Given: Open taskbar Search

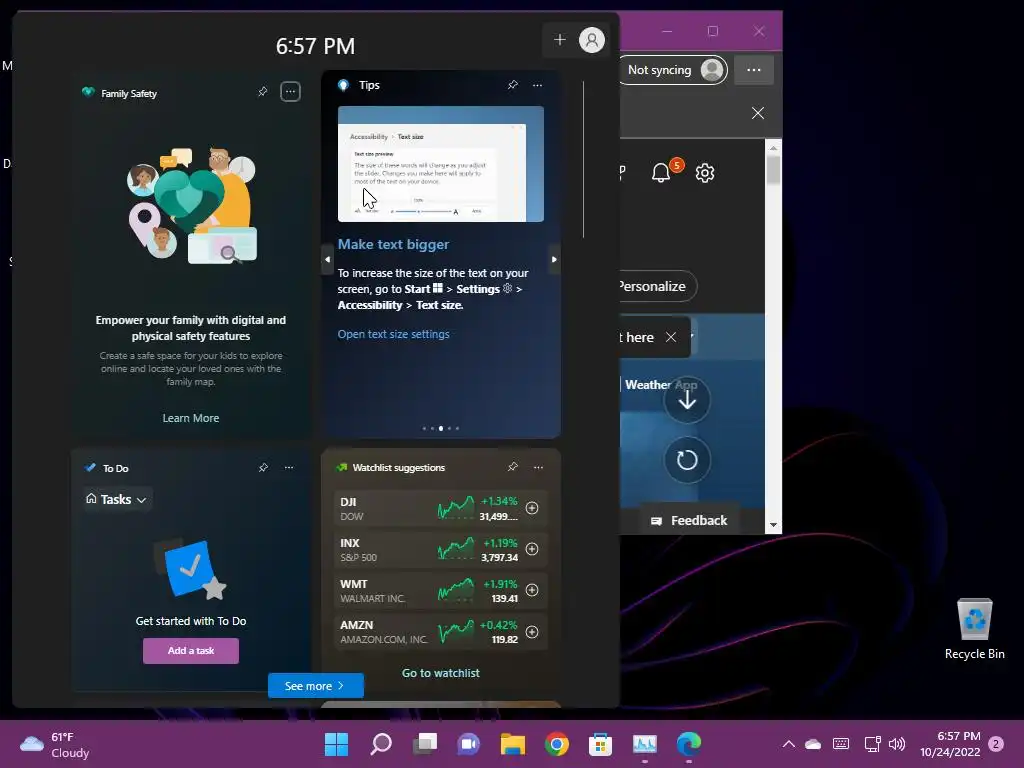Looking at the screenshot, I should [381, 744].
